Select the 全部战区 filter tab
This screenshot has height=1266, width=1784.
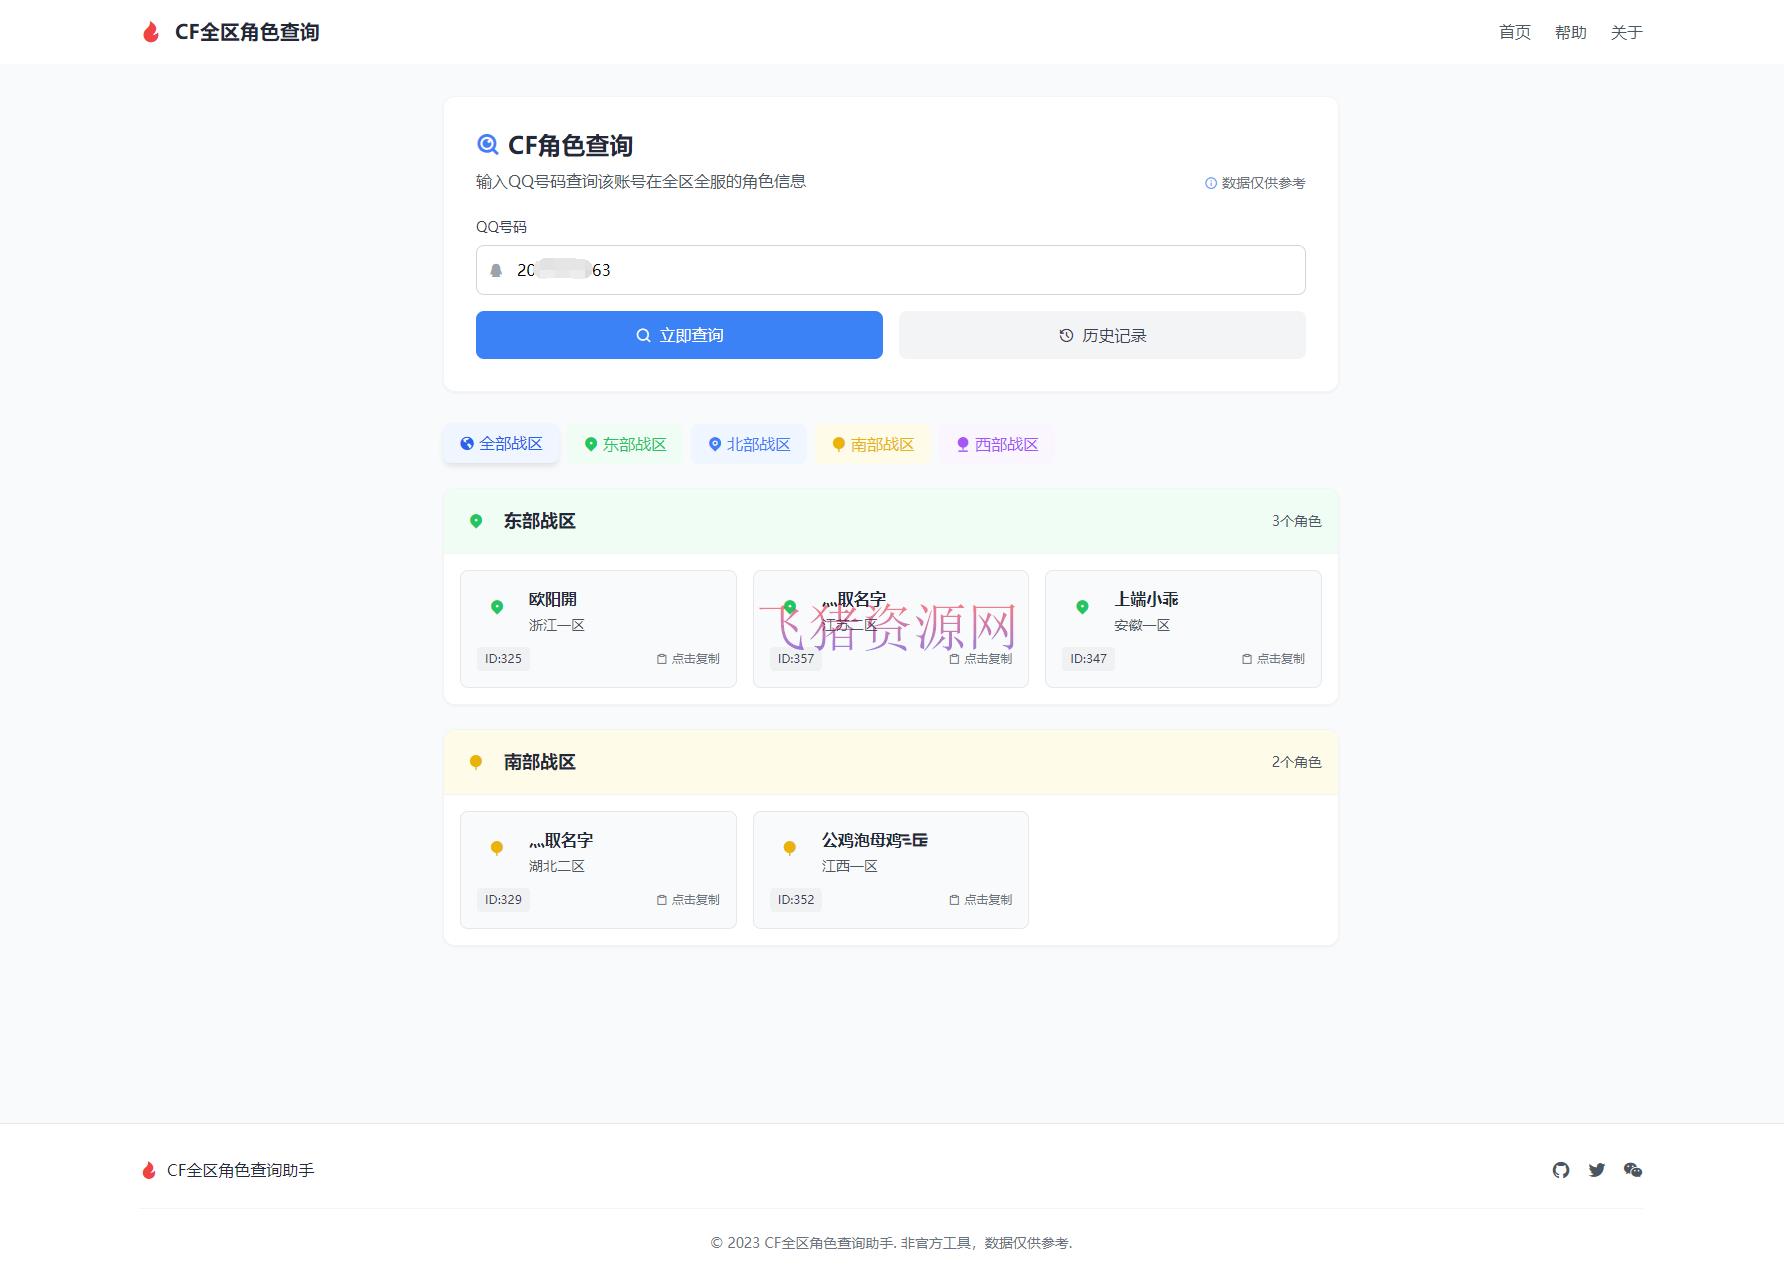pos(501,444)
